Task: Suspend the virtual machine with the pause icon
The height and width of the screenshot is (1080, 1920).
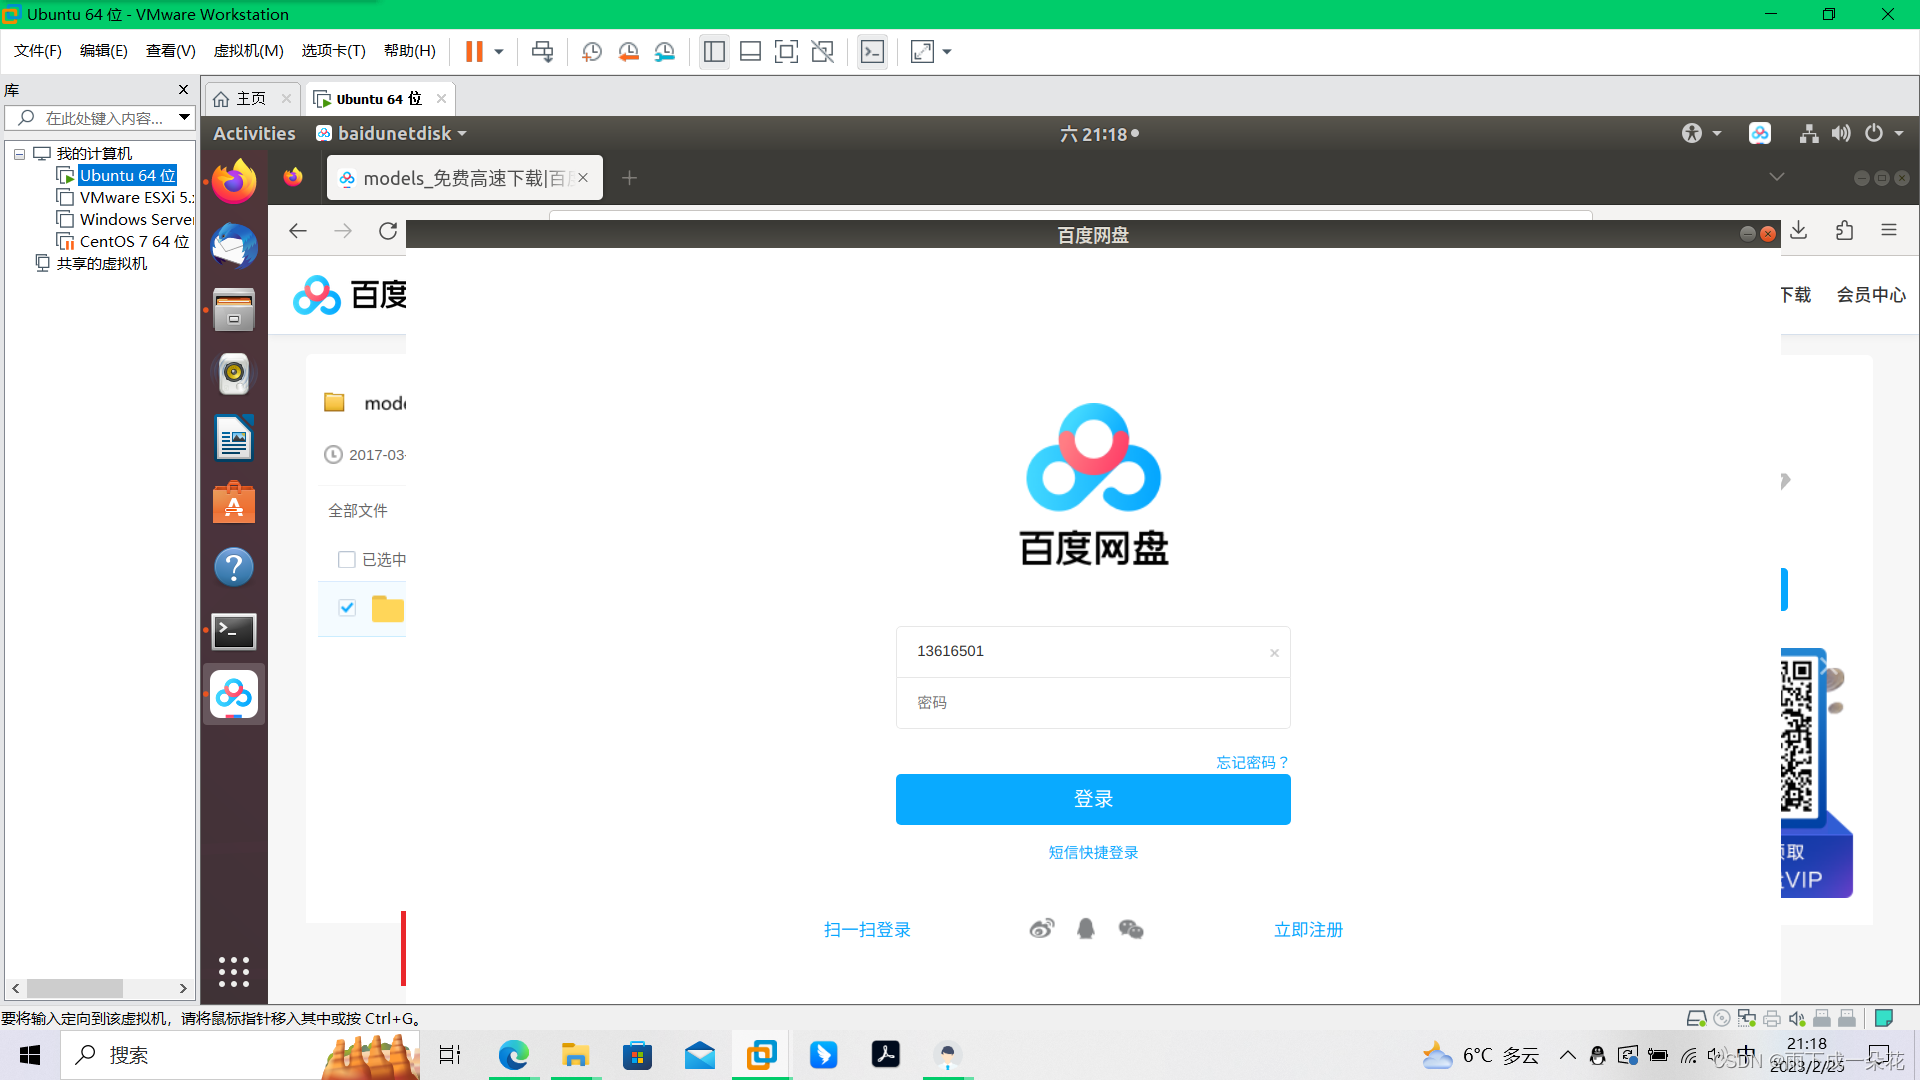Action: (x=472, y=51)
